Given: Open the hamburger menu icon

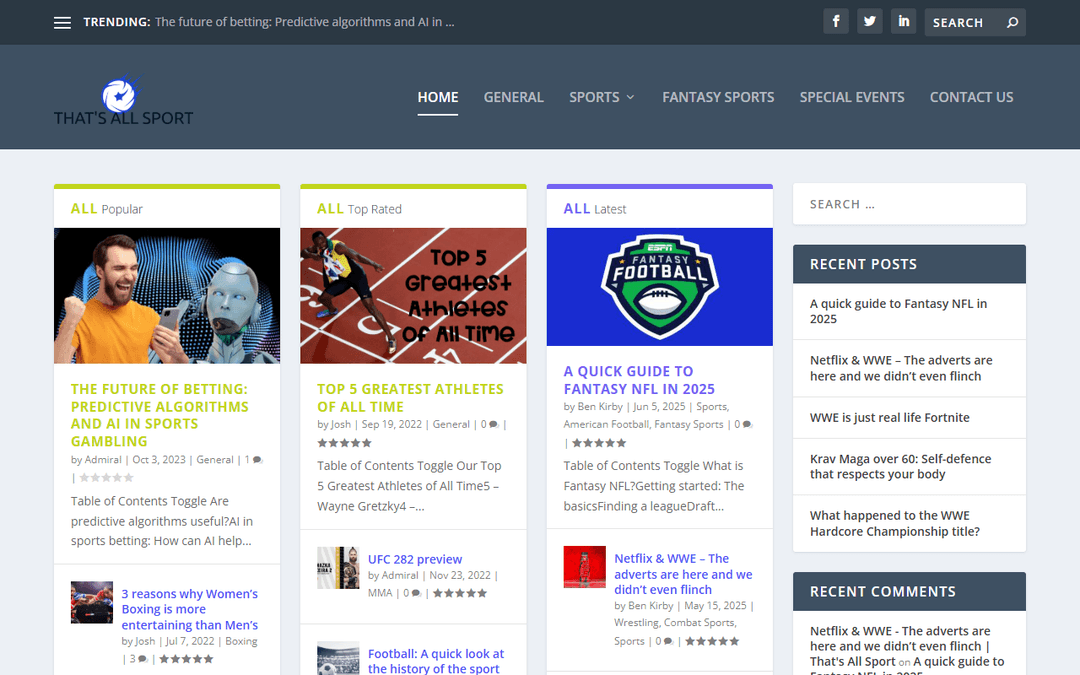Looking at the screenshot, I should (x=62, y=23).
